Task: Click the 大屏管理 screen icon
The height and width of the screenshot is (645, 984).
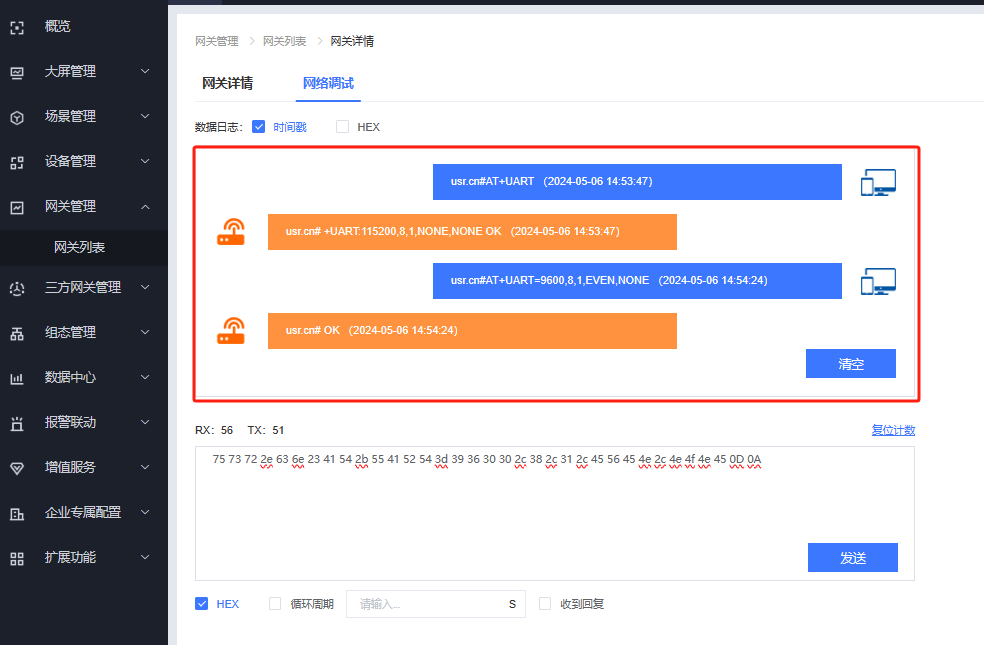Action: tap(17, 72)
